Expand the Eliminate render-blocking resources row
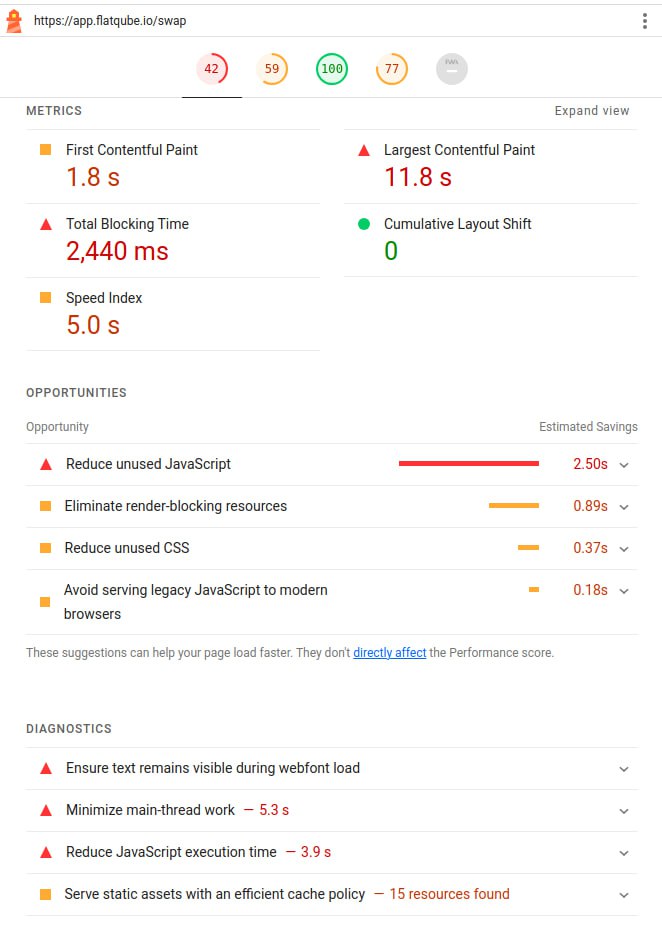The width and height of the screenshot is (662, 928). pos(624,507)
